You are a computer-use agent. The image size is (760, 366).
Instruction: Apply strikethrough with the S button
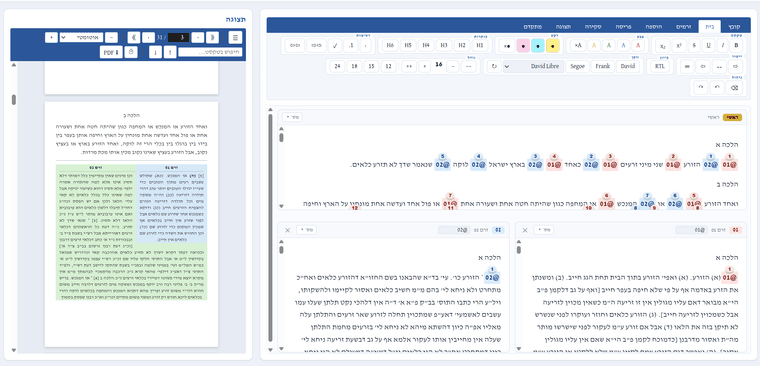point(694,46)
